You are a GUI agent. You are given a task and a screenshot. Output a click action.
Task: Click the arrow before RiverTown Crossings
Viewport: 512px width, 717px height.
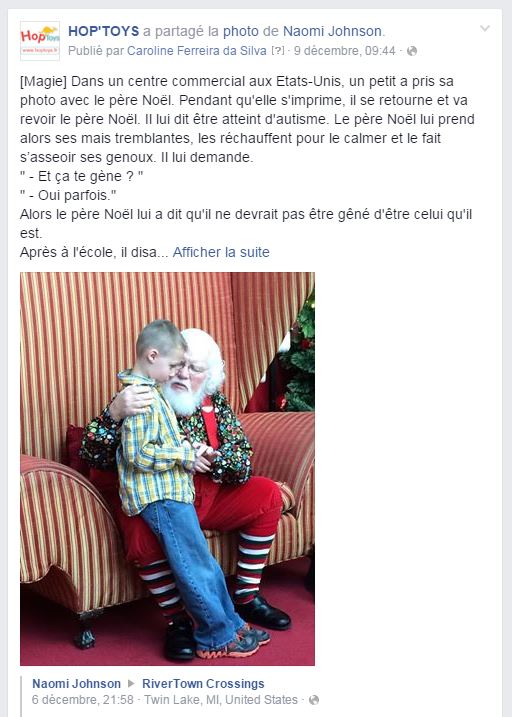click(131, 684)
